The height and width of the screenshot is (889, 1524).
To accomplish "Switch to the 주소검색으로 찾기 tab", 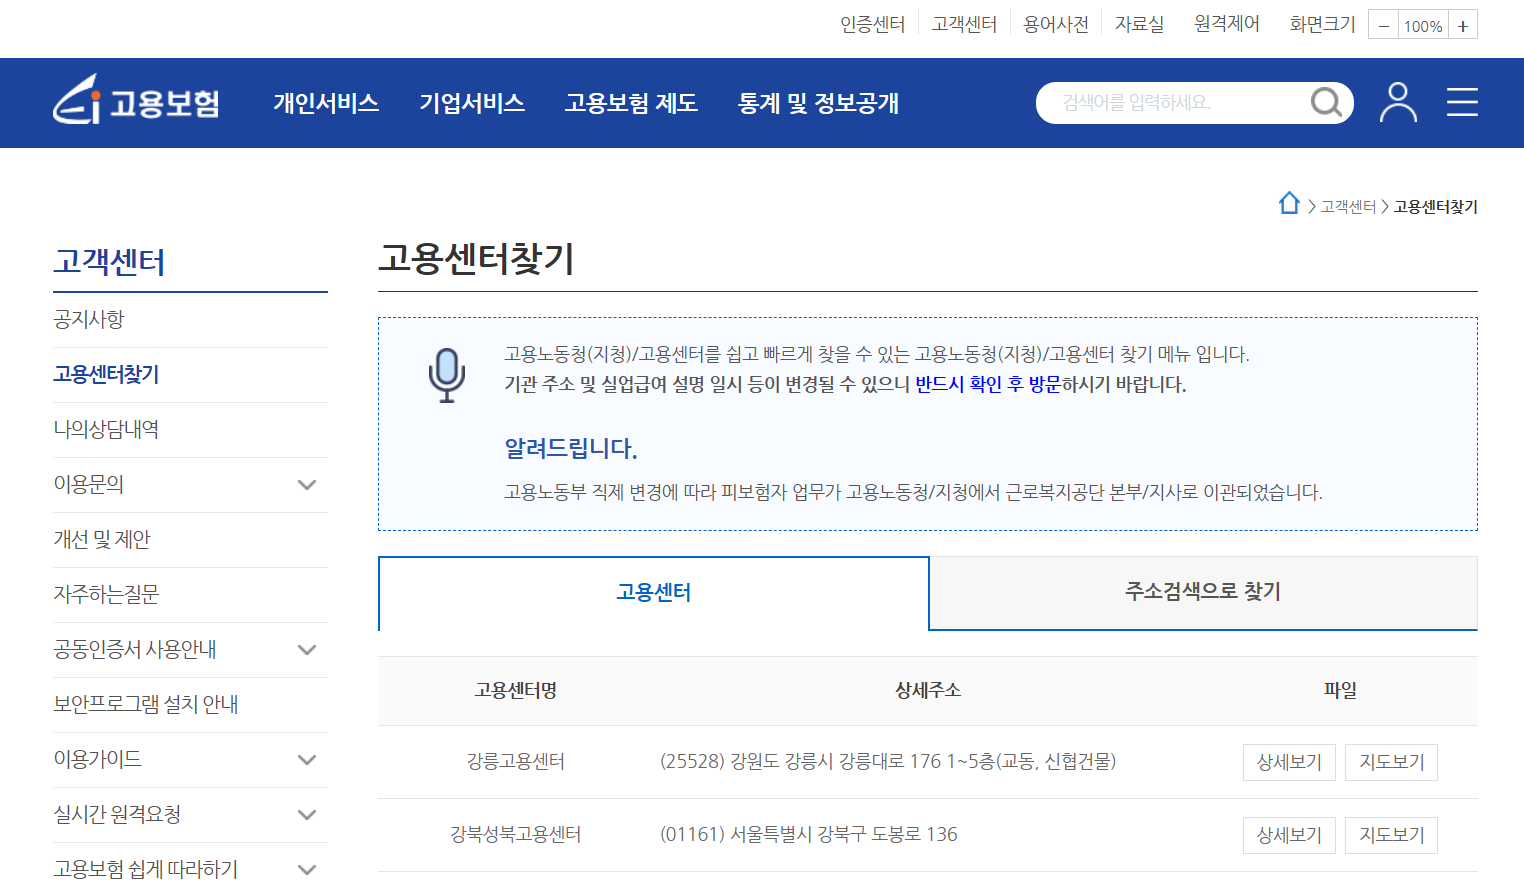I will tap(1202, 593).
